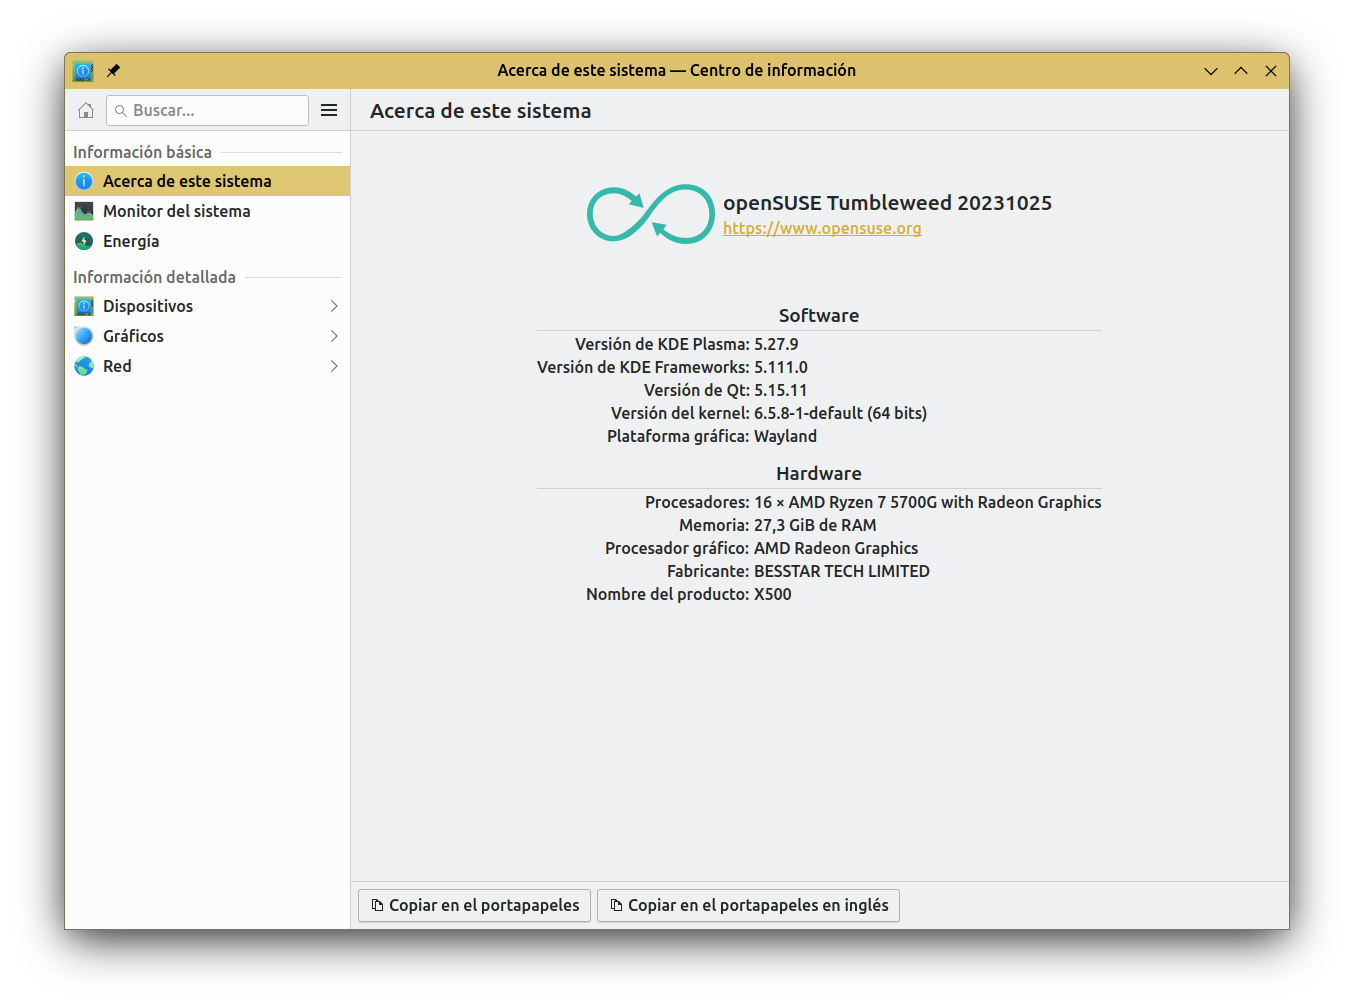Maximize window with the up-chevron title button
Image resolution: width=1354 pixels, height=1006 pixels.
pyautogui.click(x=1241, y=71)
